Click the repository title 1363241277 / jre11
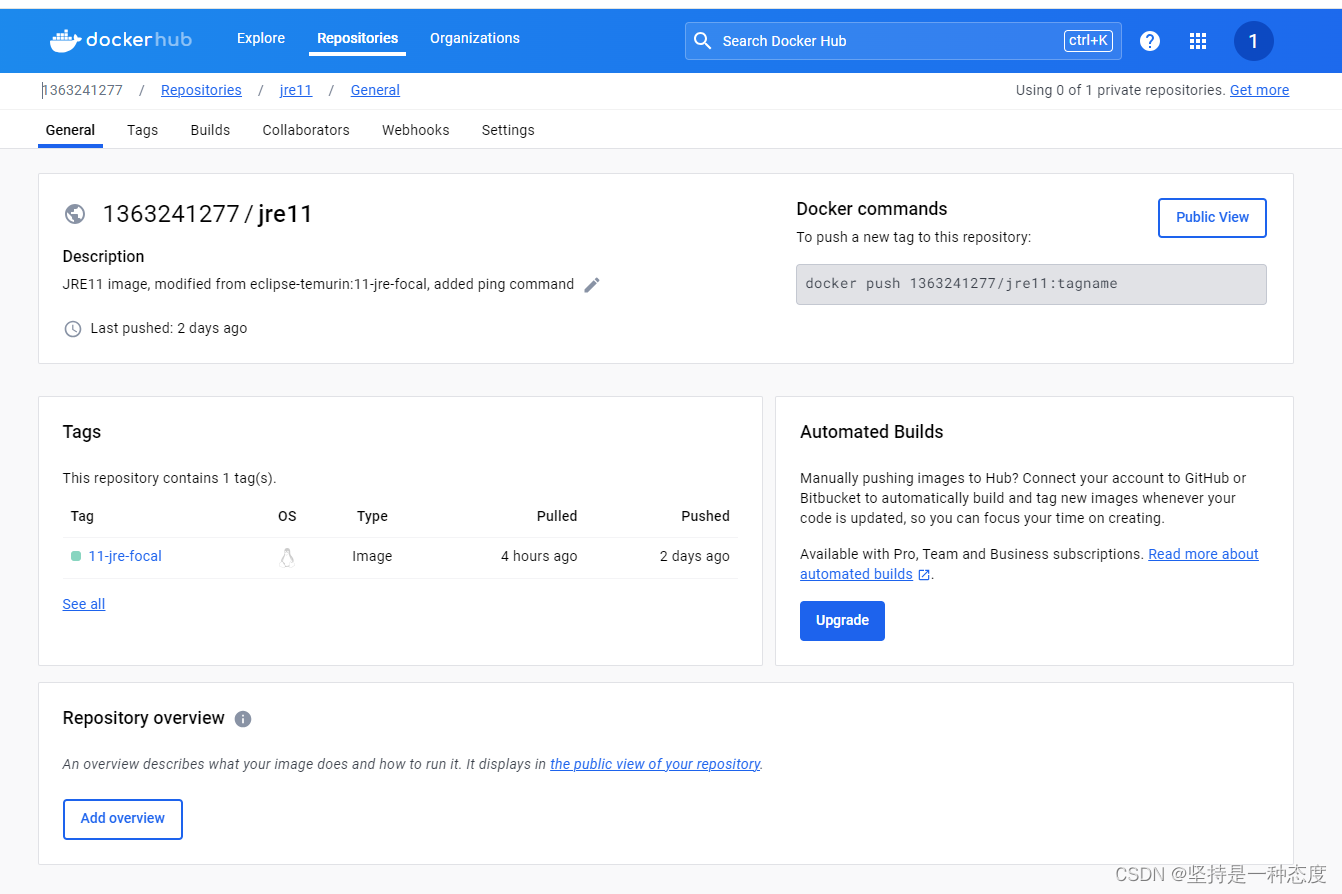The height and width of the screenshot is (894, 1342). [x=208, y=214]
